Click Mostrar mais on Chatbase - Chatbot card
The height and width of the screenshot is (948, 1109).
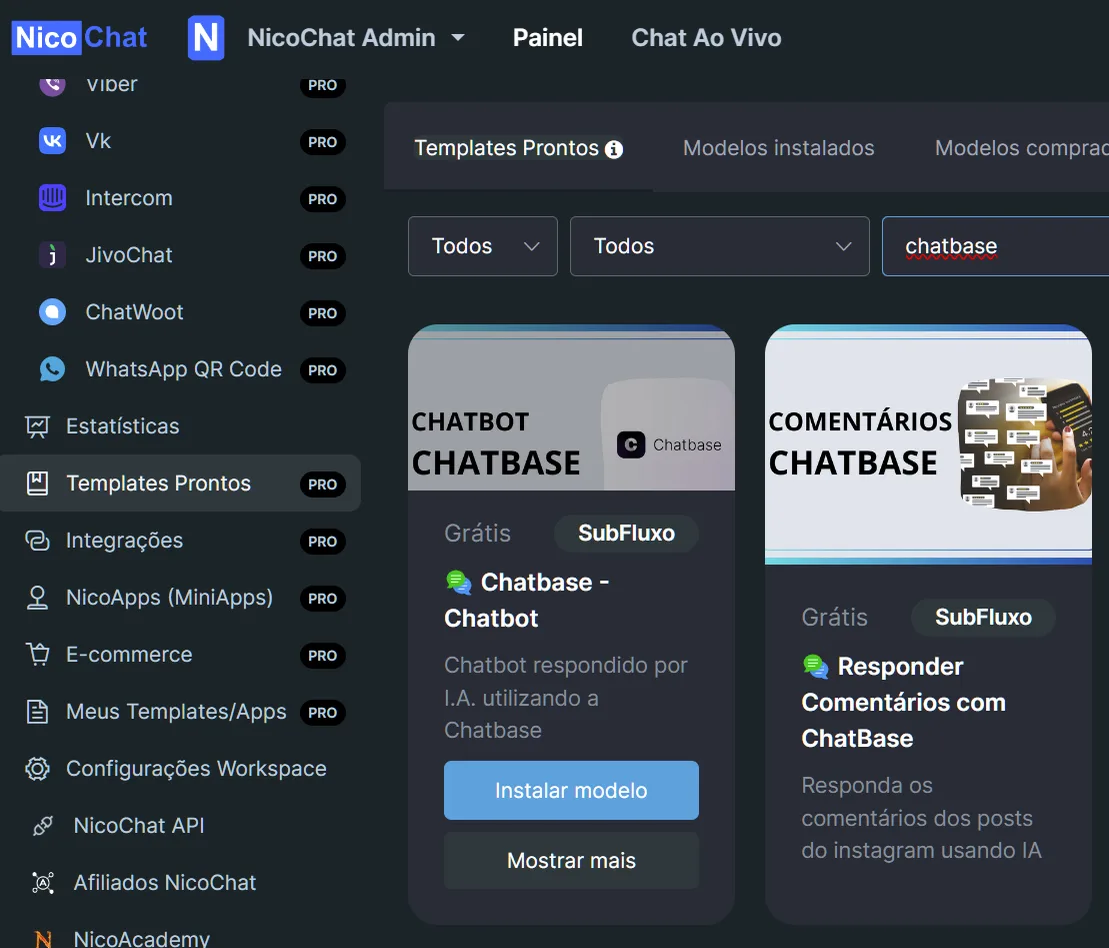tap(571, 860)
